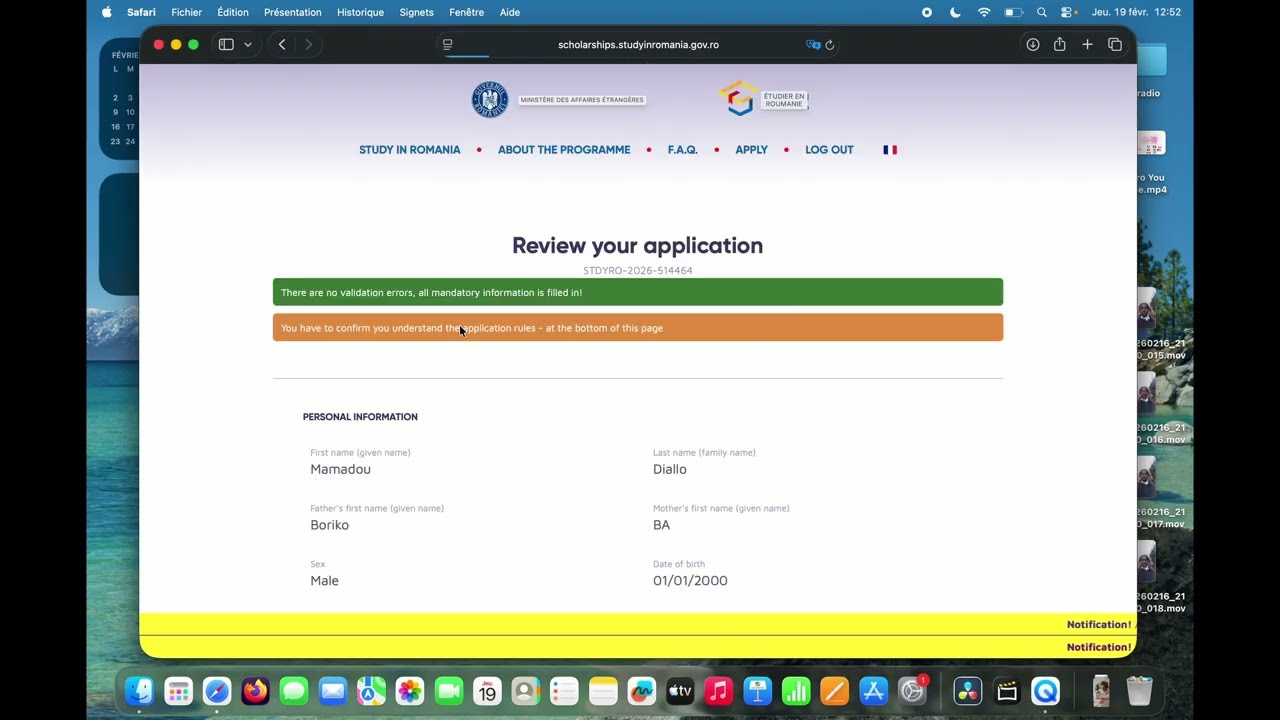Click the page reader/settings icon in the address bar
The height and width of the screenshot is (720, 1280).
pos(447,44)
